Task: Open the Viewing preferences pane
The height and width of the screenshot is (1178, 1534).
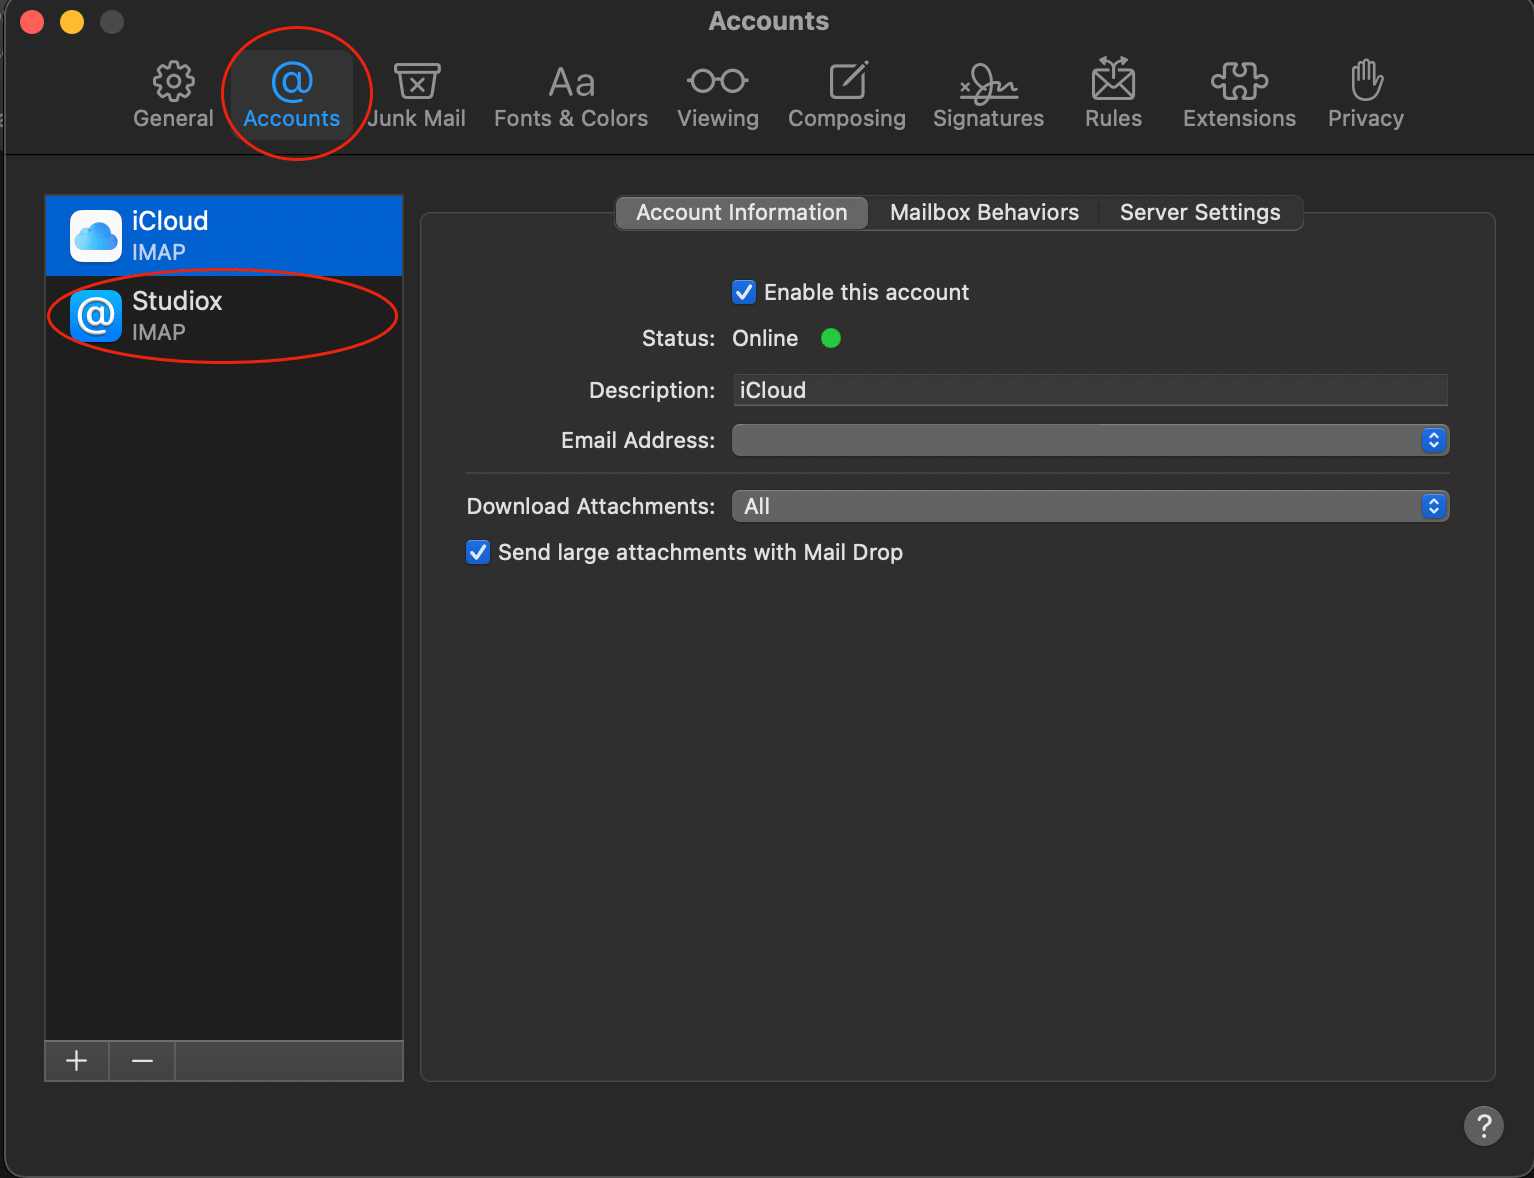Action: 718,97
